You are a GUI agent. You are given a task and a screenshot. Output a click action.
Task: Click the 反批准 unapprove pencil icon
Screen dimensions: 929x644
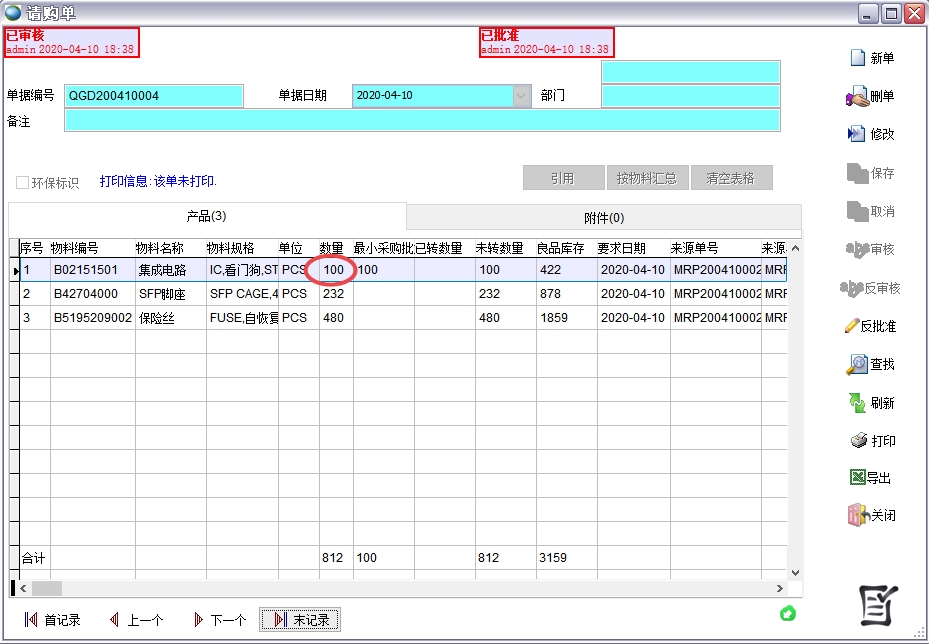point(852,326)
